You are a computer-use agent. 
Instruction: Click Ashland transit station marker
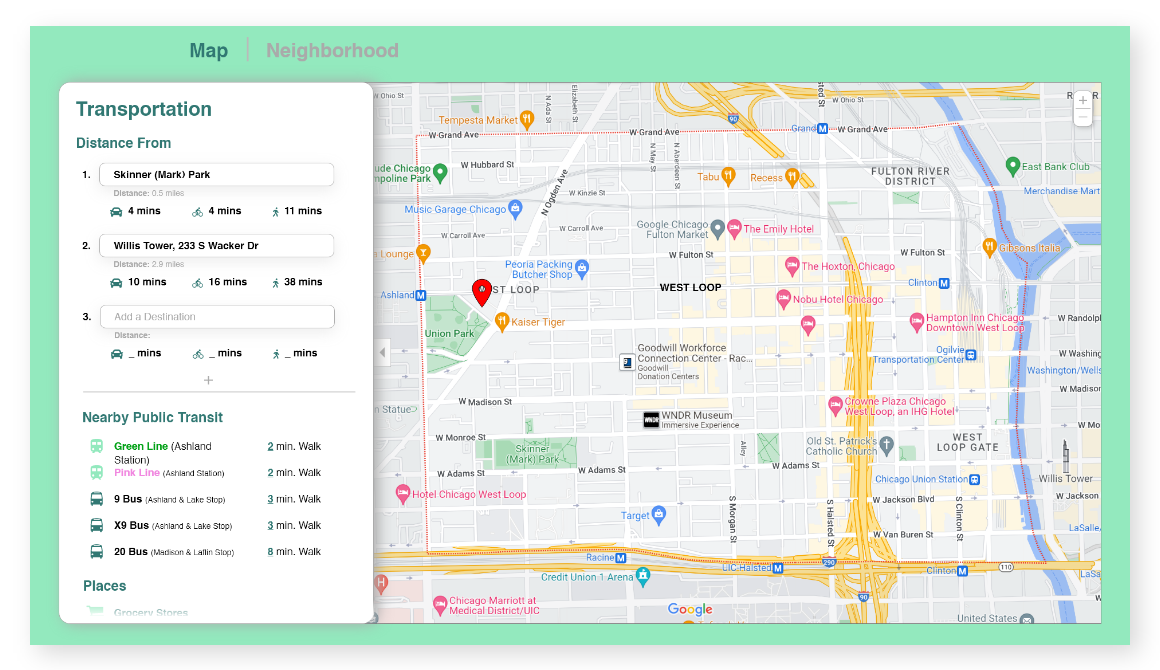click(x=421, y=295)
